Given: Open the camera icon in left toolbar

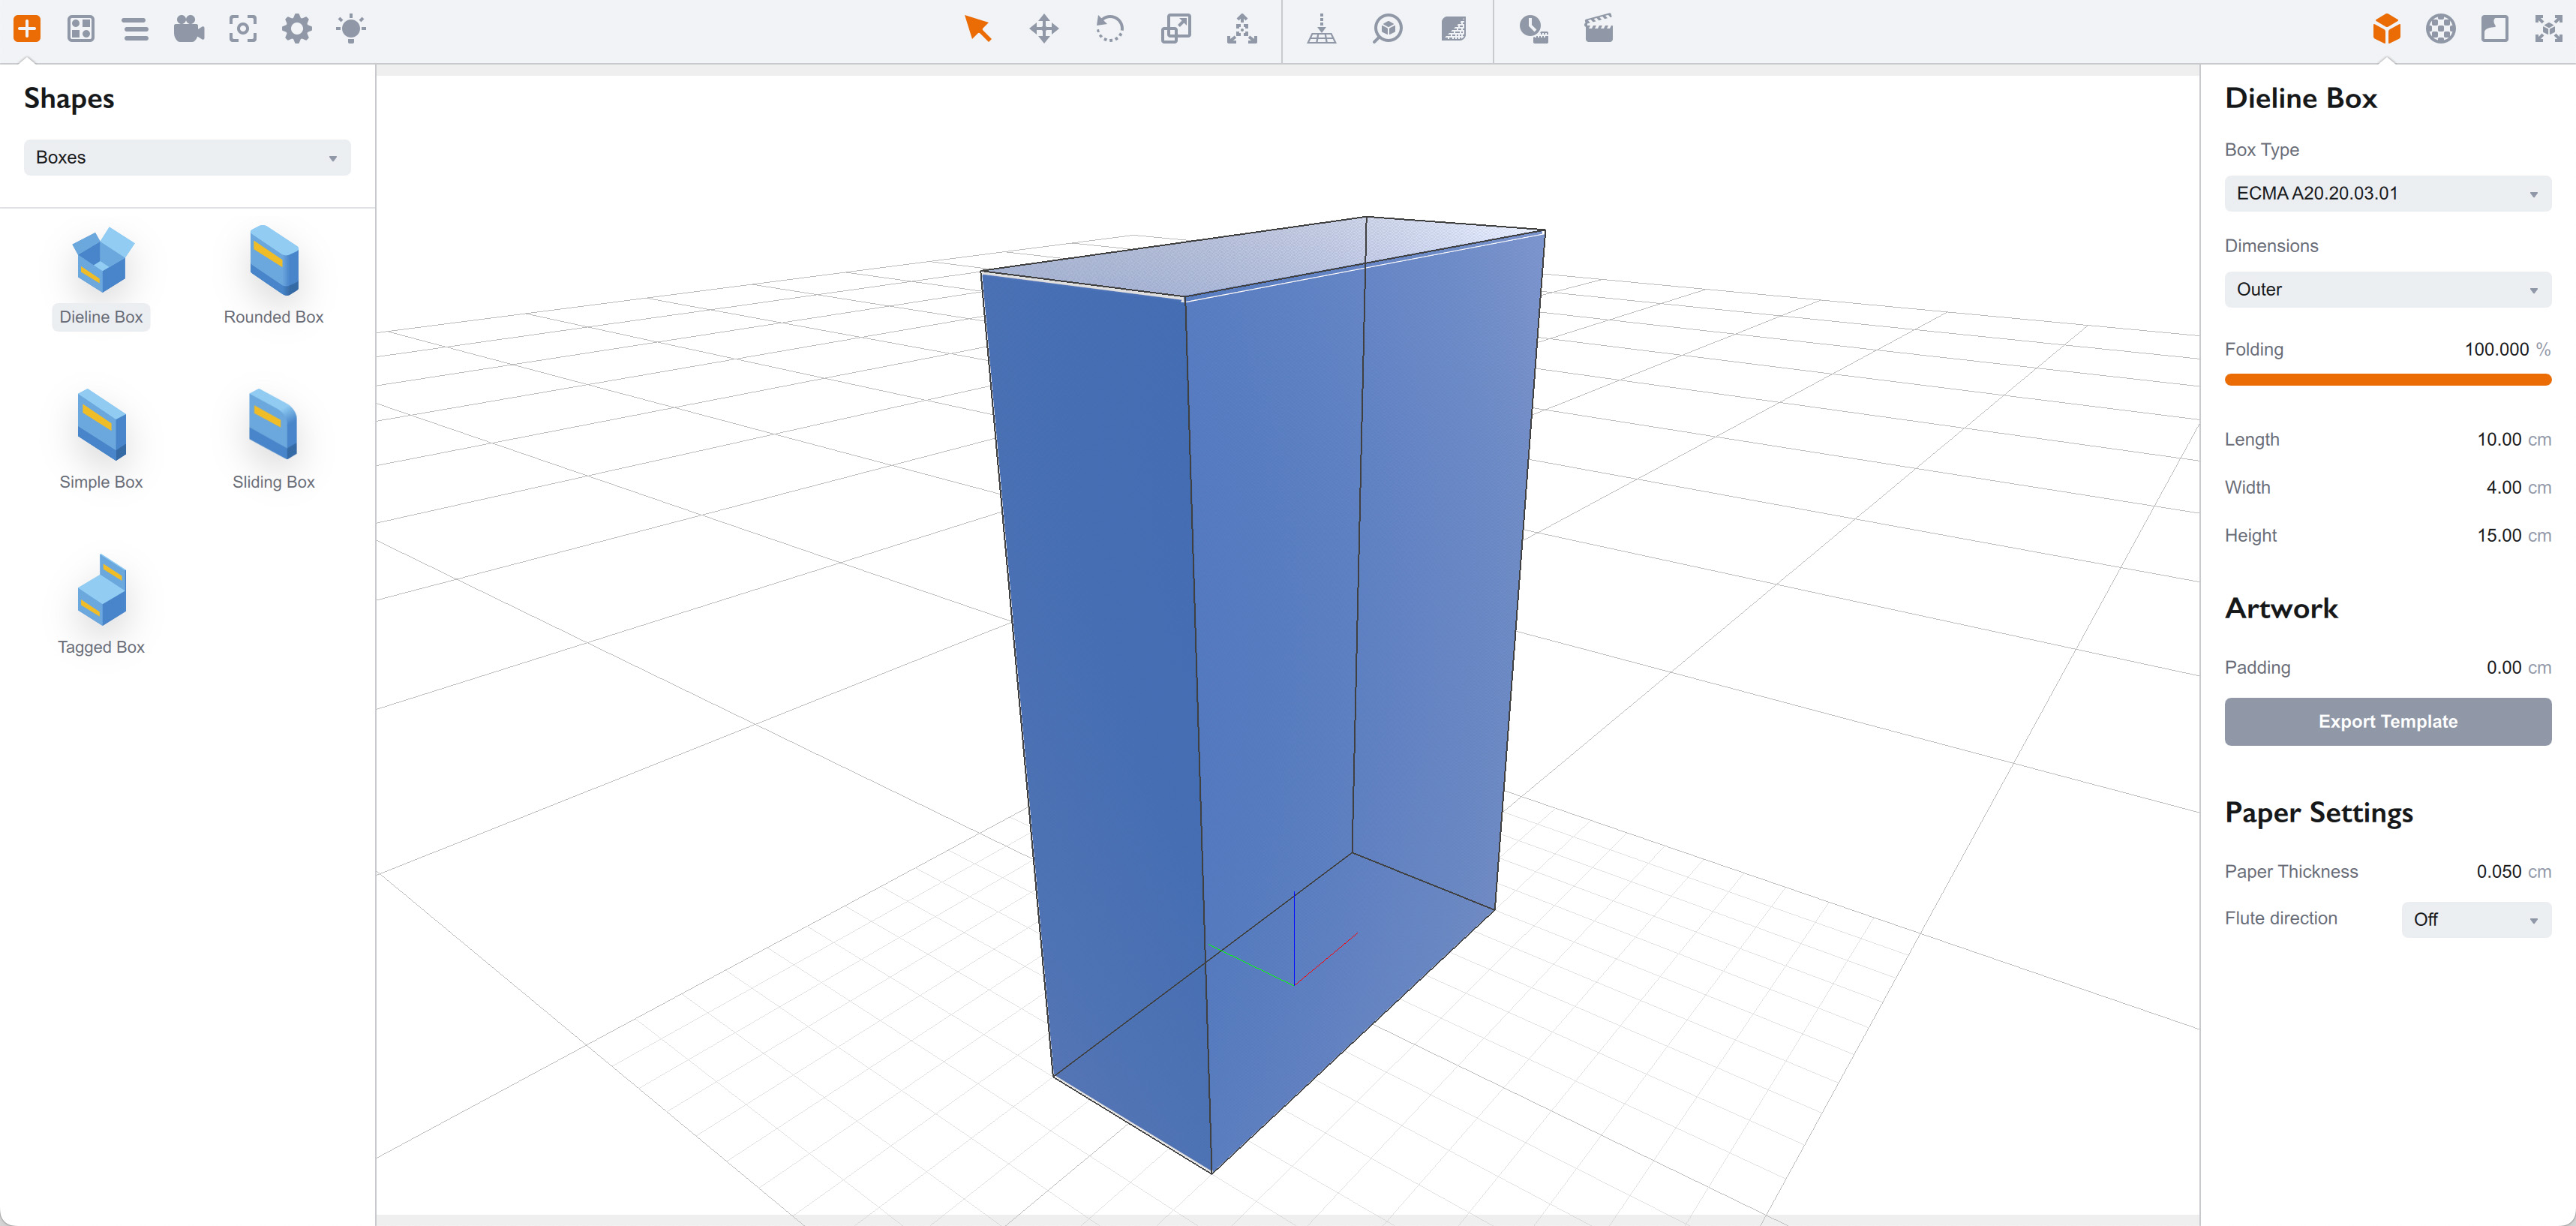Looking at the screenshot, I should point(188,28).
